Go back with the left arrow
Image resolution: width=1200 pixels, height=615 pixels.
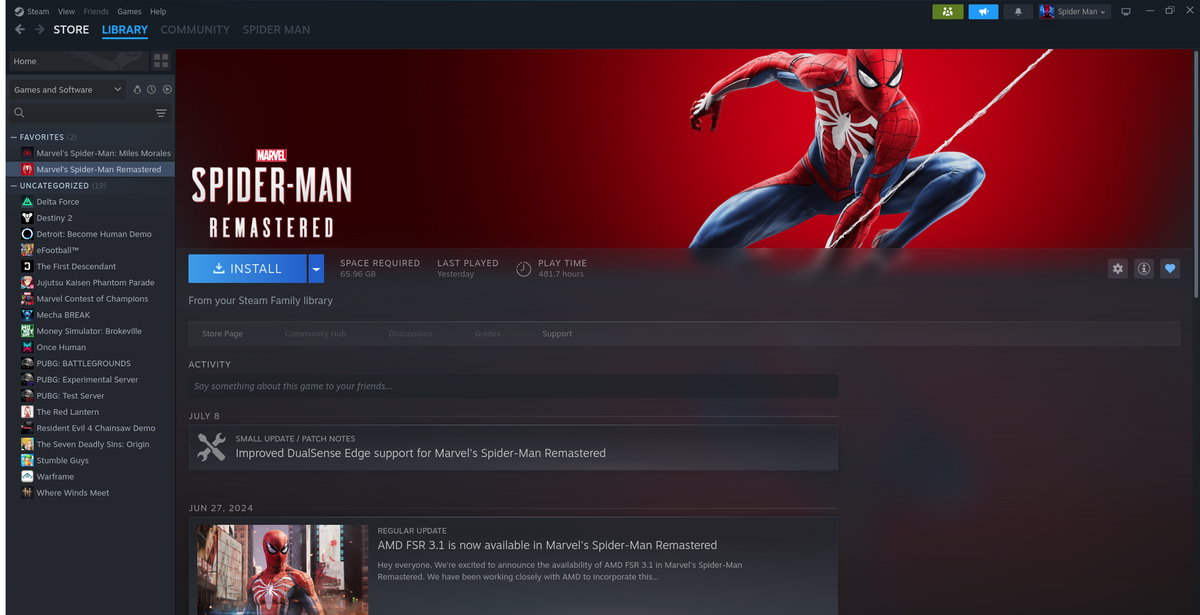pos(20,30)
